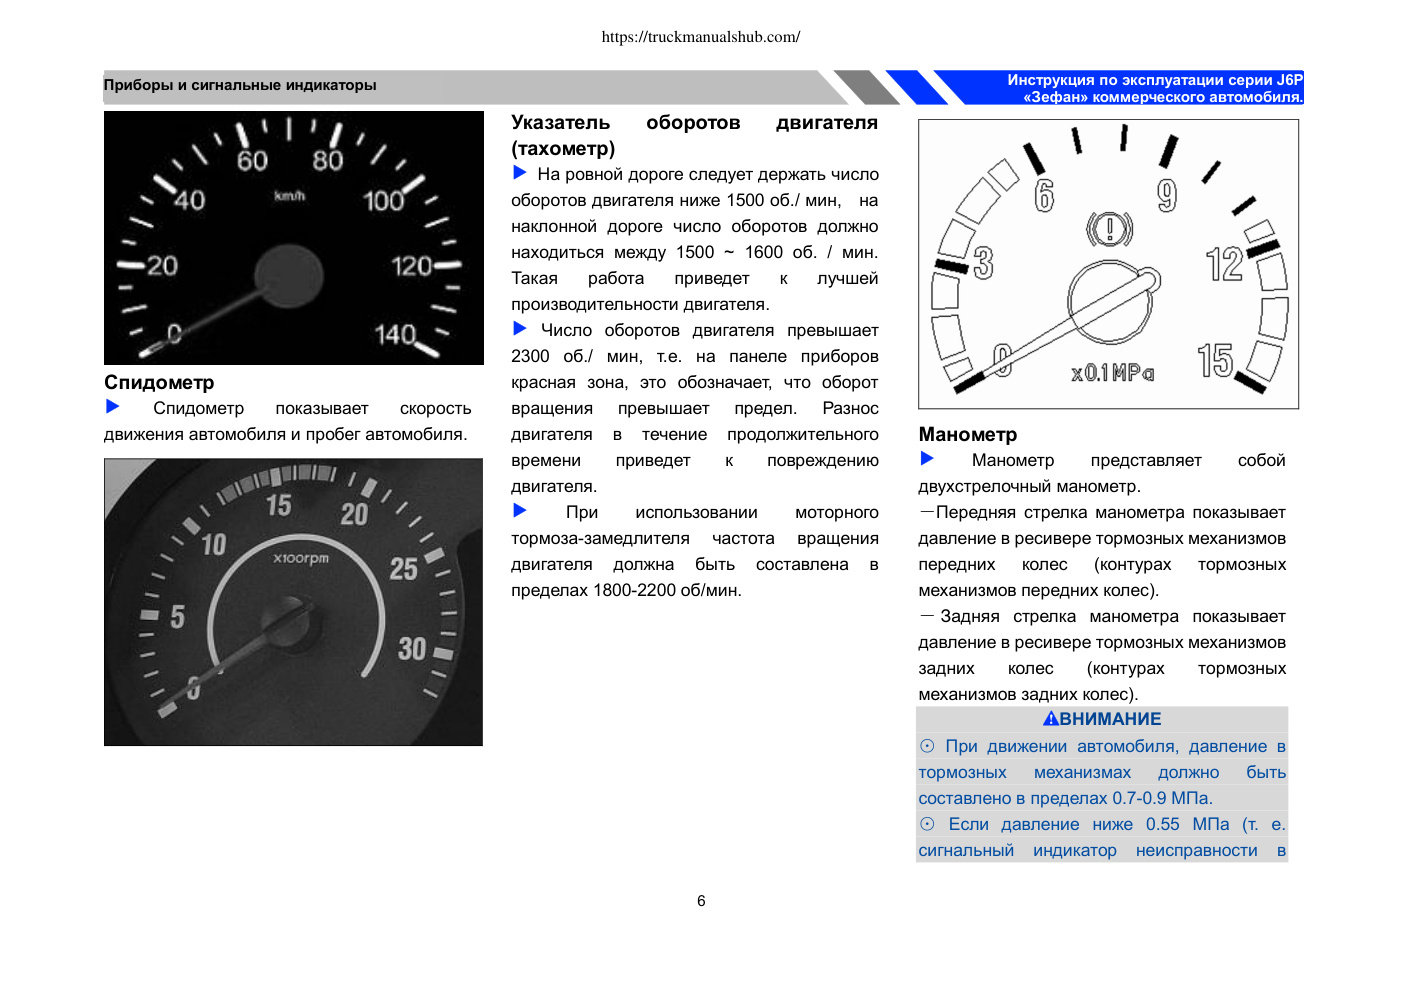Click the line 'составлено в пределах 0.7-0.9 МПа.'

pos(1066,798)
